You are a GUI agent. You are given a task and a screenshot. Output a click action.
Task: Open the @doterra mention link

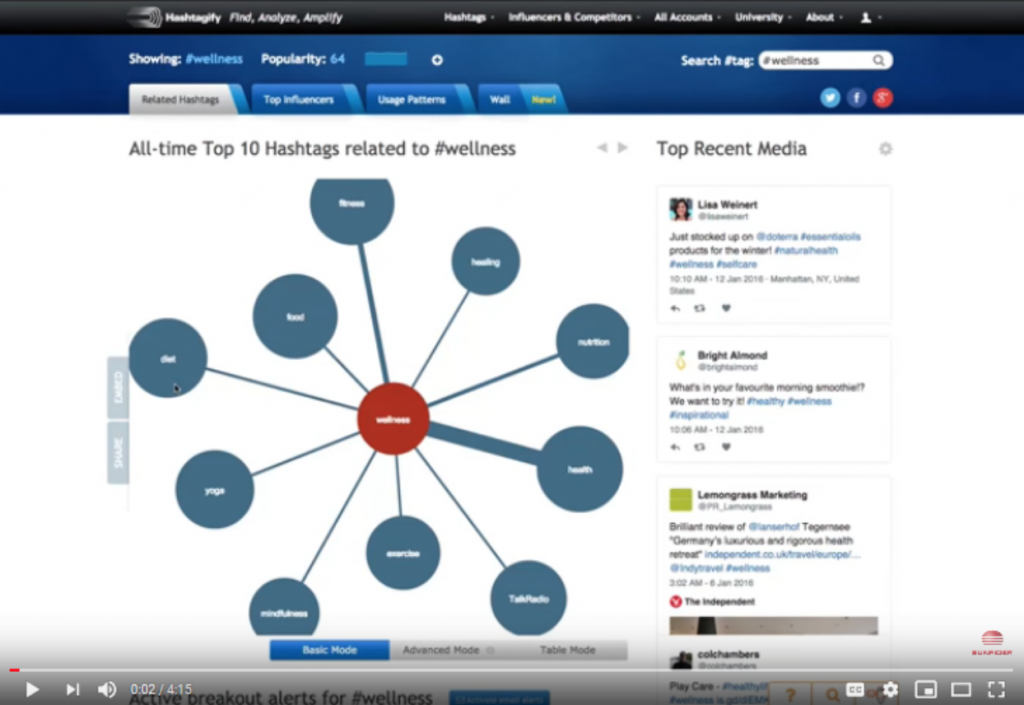tap(776, 236)
